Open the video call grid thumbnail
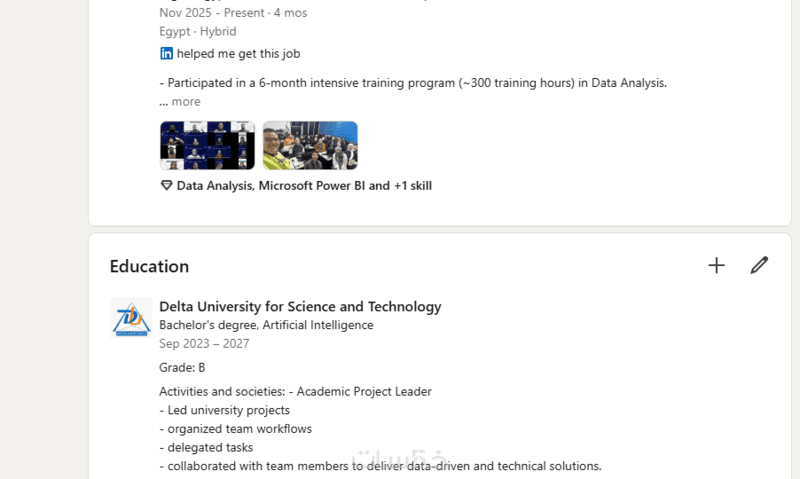The height and width of the screenshot is (479, 800). [x=207, y=145]
